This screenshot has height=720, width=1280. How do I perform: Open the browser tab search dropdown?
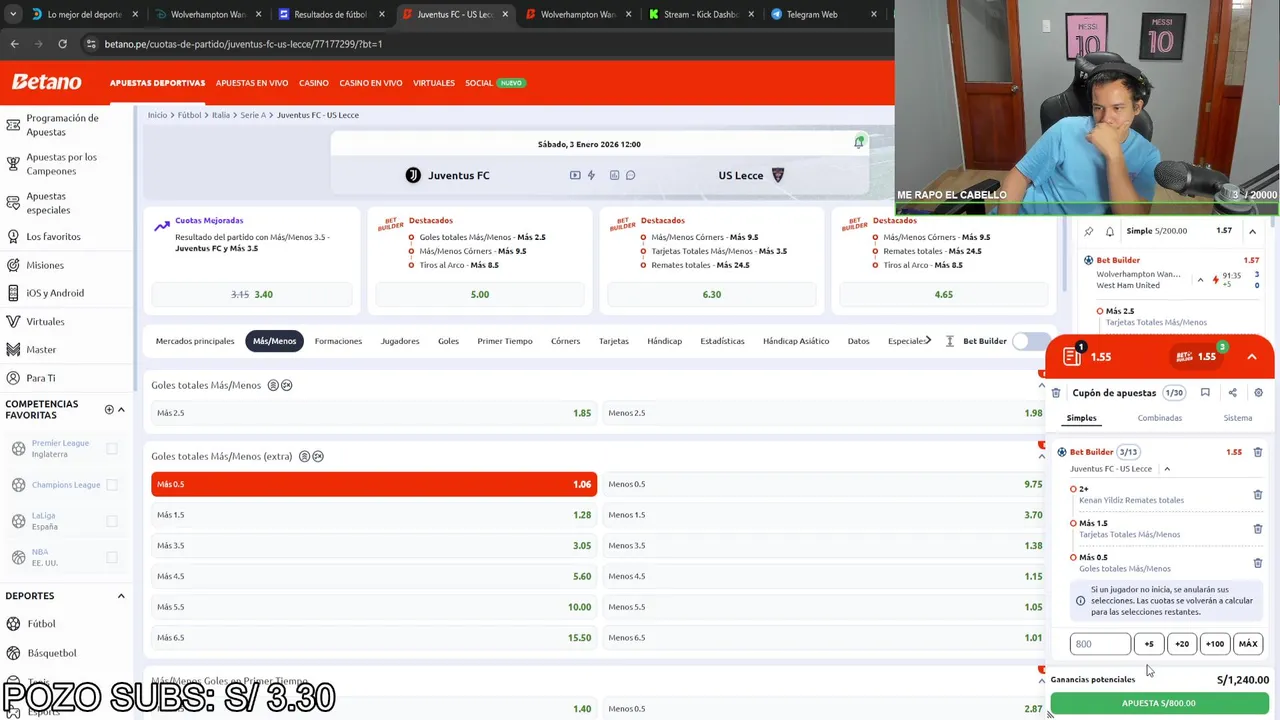pos(13,14)
